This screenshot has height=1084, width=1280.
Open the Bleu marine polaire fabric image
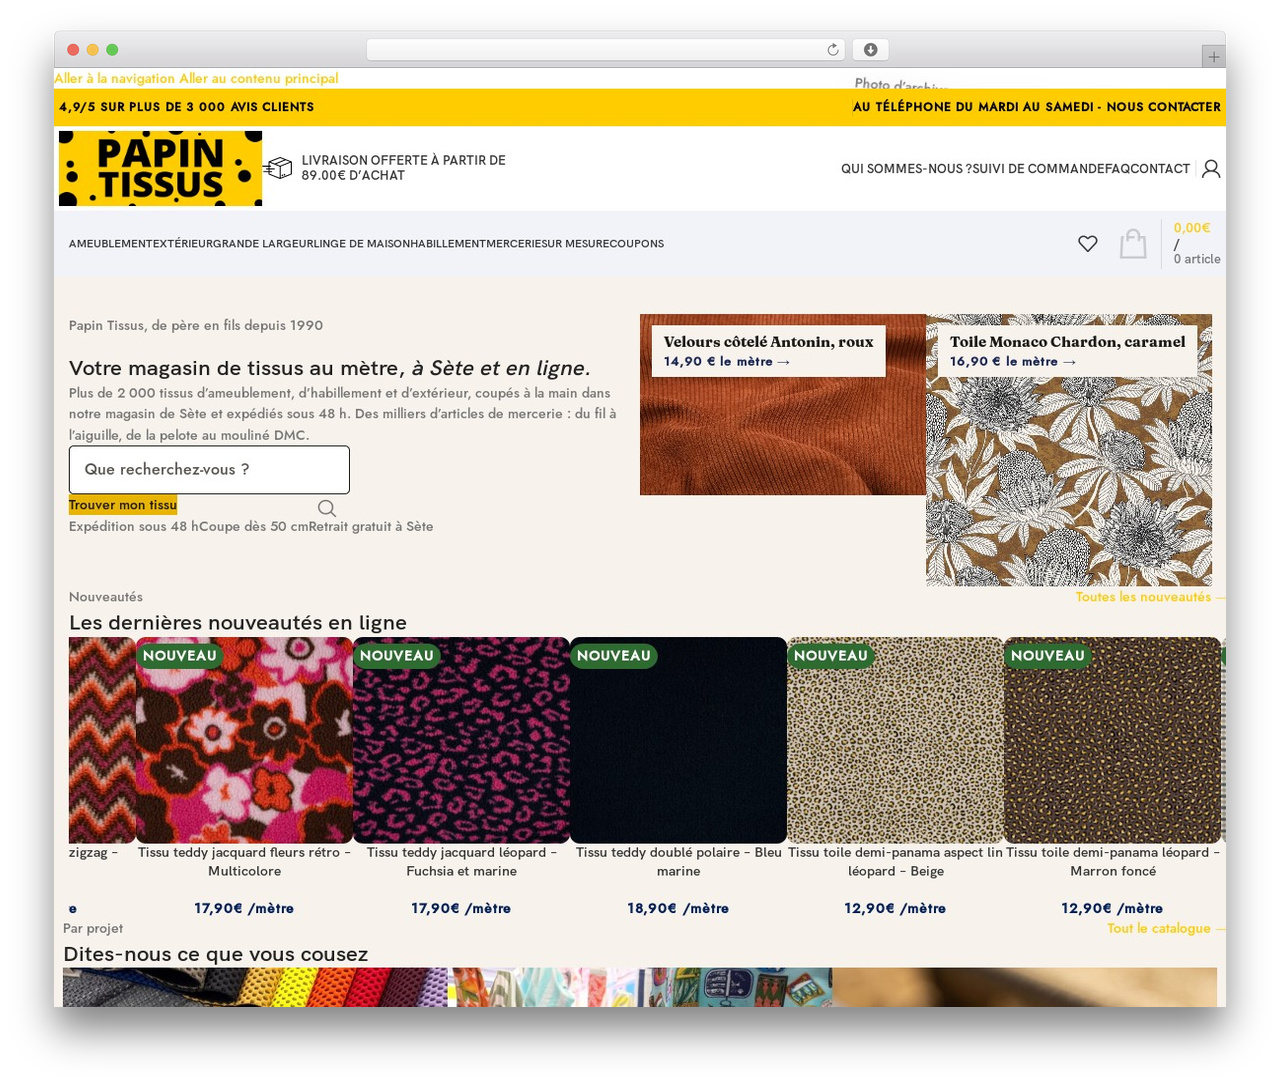pos(678,740)
